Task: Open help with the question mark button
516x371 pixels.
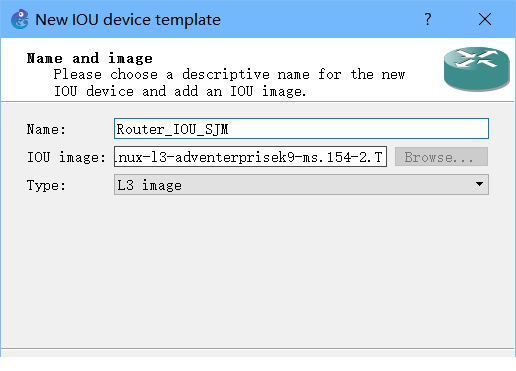Action: pyautogui.click(x=428, y=19)
